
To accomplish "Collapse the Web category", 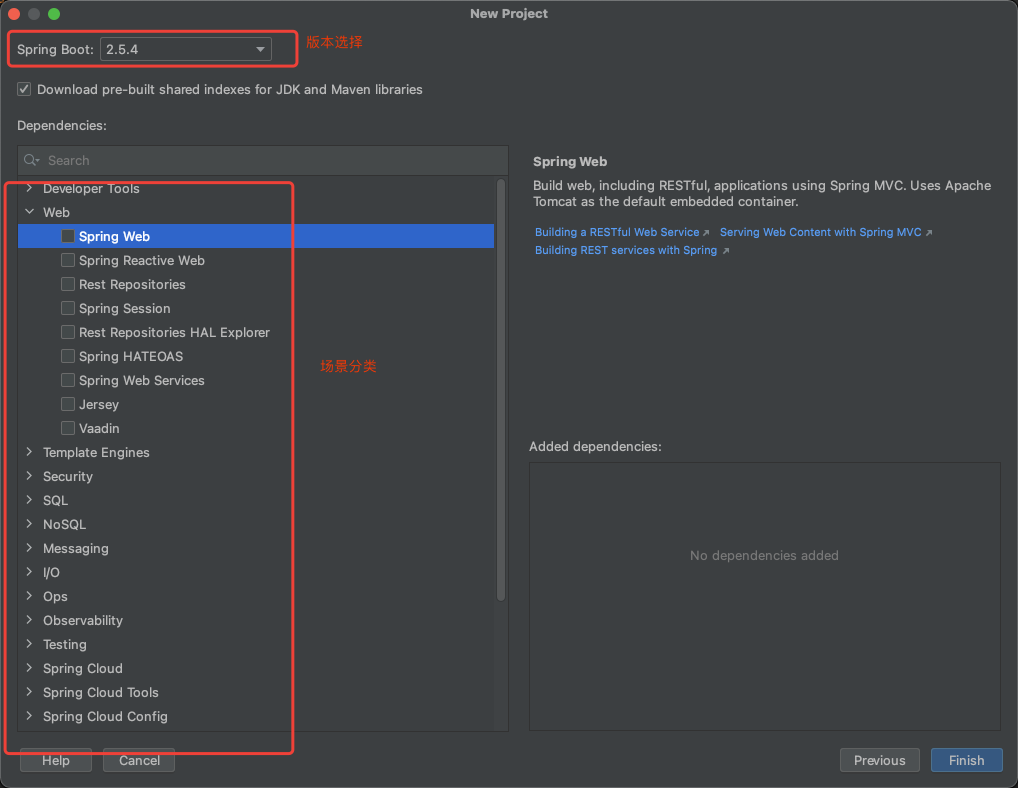I will coord(29,212).
